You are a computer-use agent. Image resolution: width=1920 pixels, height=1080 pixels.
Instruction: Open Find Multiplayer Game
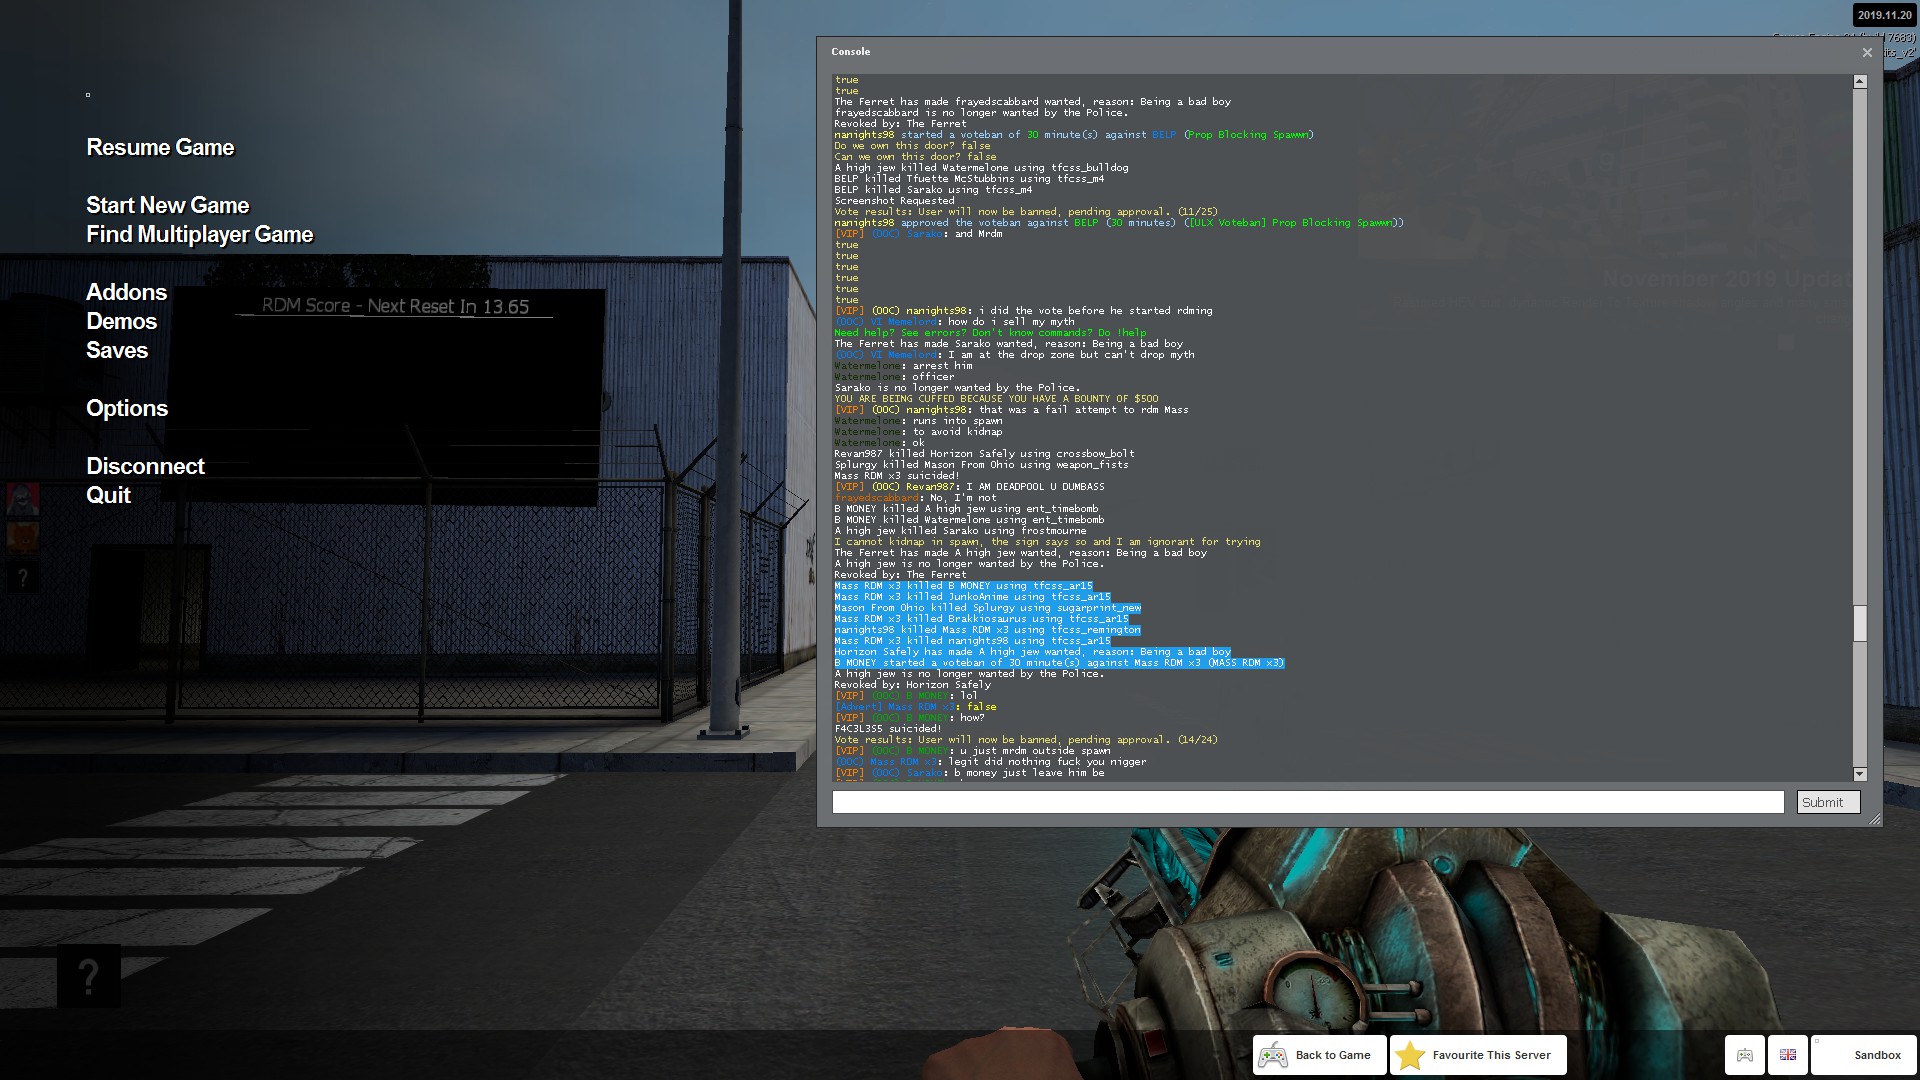[199, 235]
